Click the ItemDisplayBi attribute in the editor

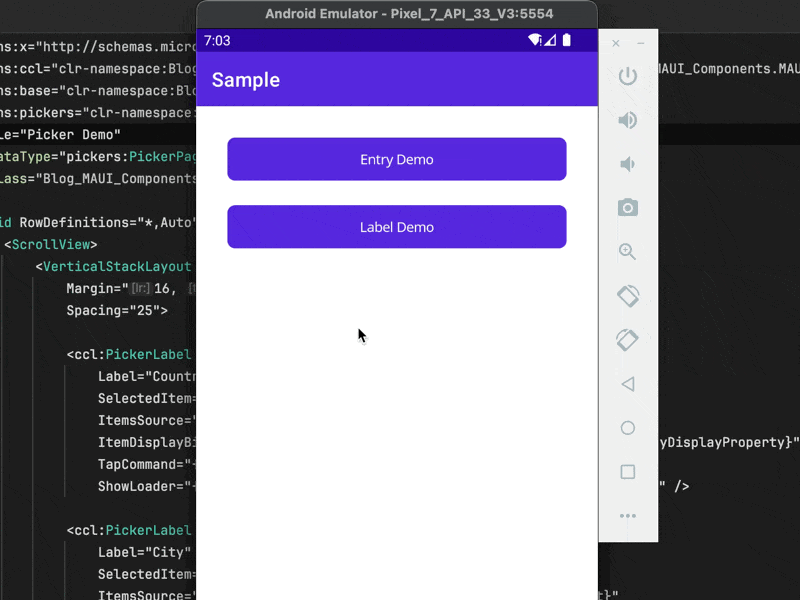click(147, 442)
